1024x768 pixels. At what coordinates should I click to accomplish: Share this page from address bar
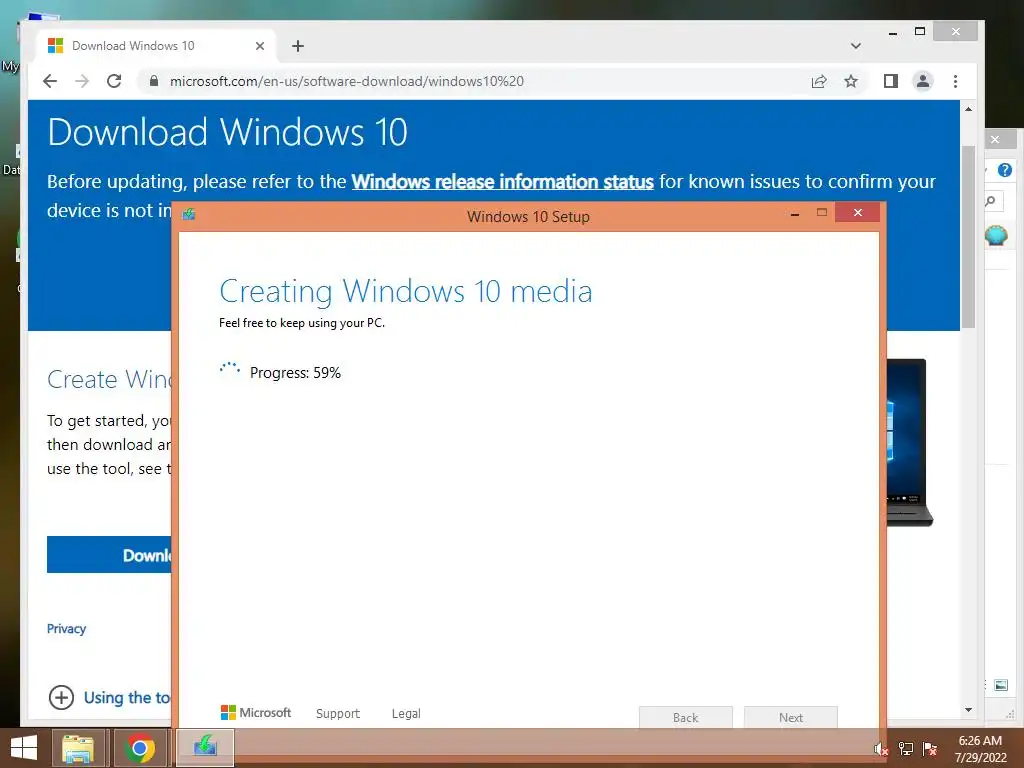click(x=819, y=81)
